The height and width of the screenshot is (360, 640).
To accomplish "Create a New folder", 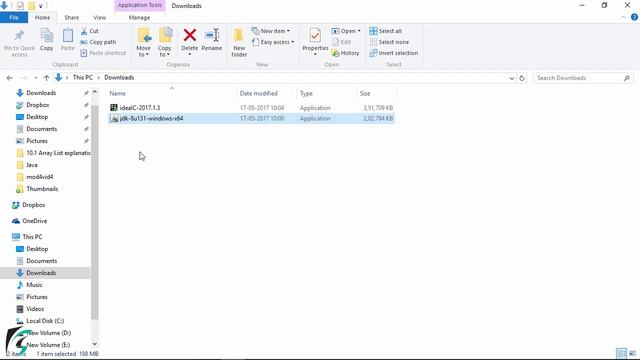I will tap(239, 42).
